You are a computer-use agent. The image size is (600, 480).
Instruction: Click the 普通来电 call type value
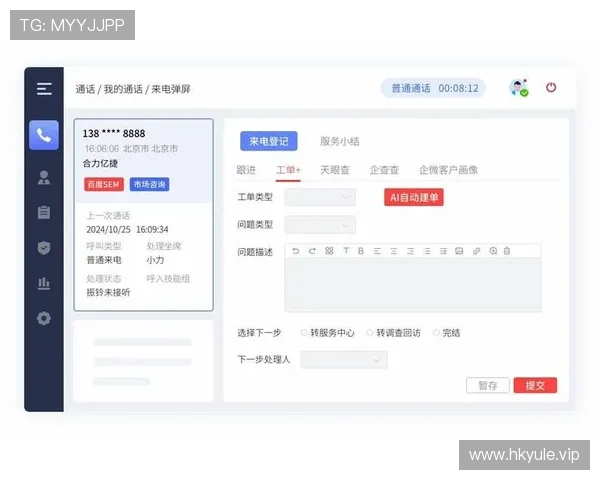[x=104, y=260]
